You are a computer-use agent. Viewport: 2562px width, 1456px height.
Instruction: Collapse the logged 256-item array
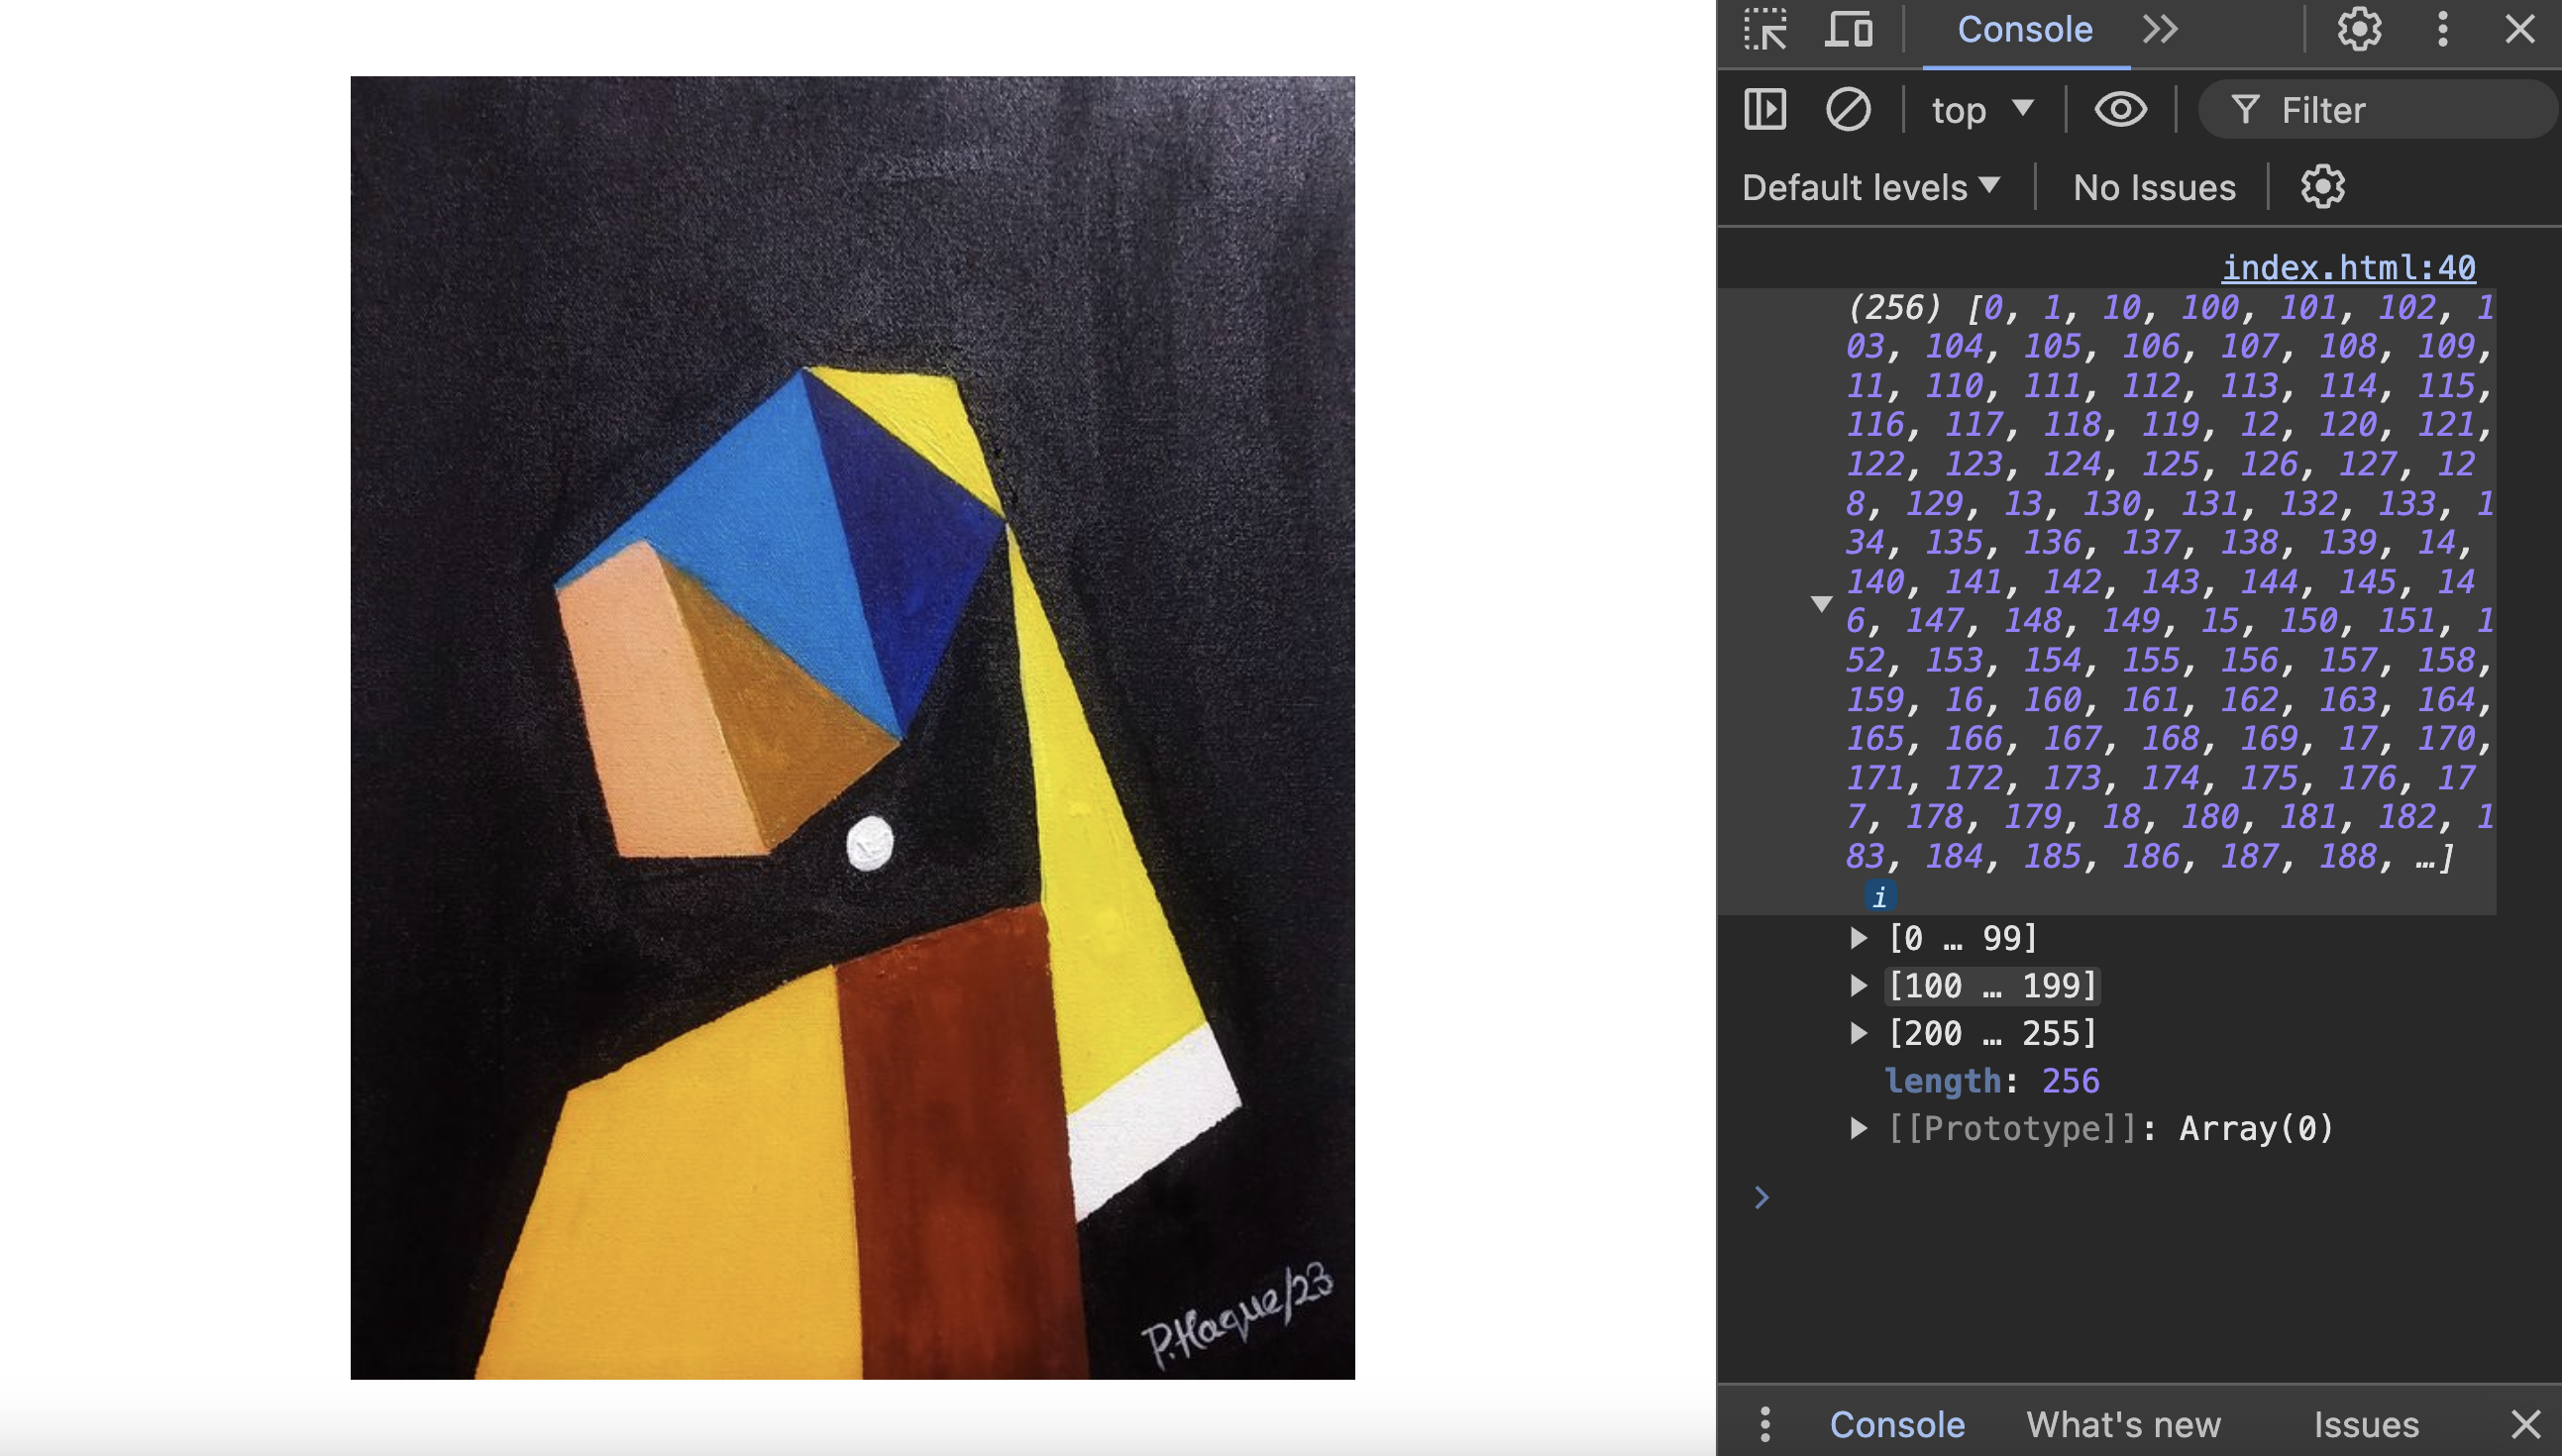[x=1822, y=603]
